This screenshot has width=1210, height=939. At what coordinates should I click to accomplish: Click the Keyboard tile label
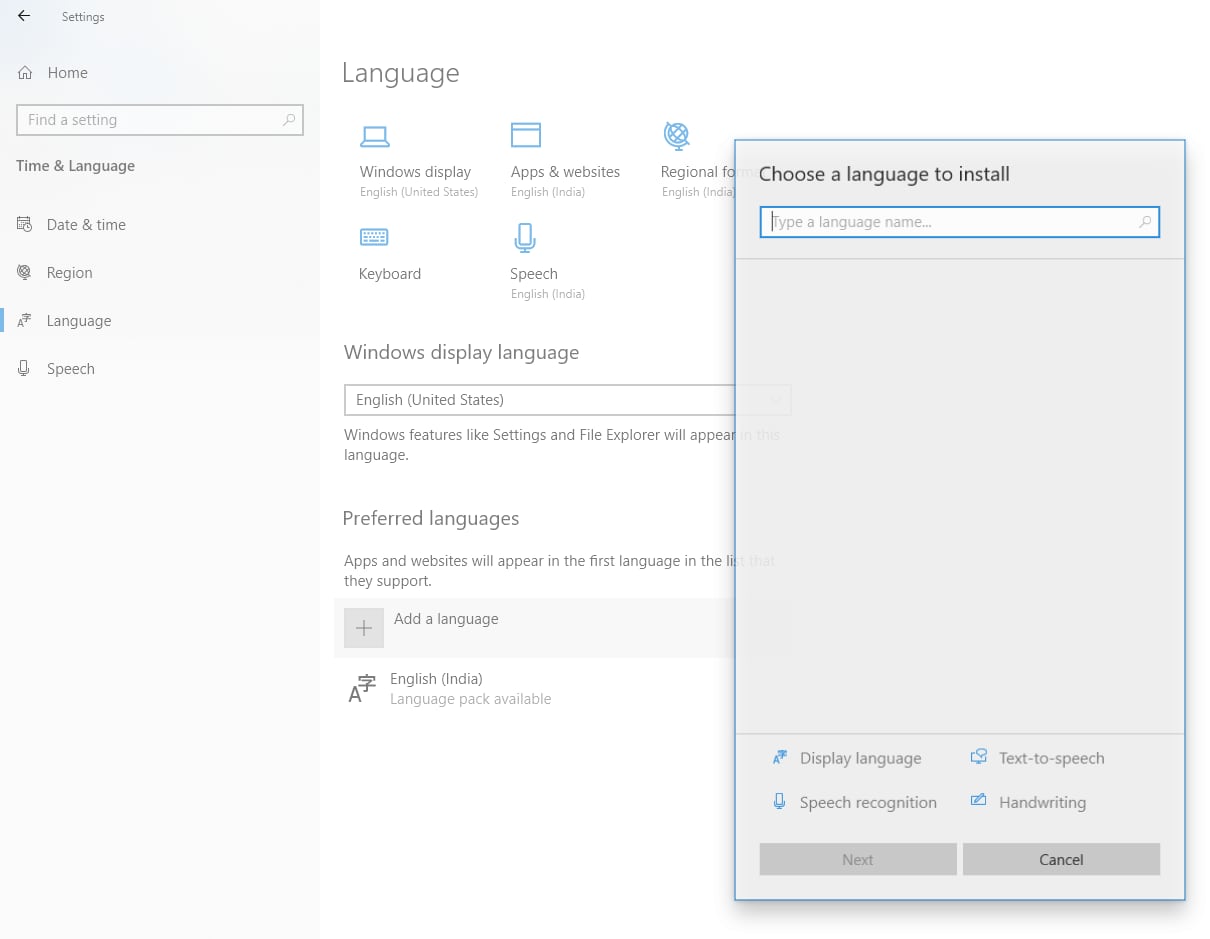pos(390,274)
